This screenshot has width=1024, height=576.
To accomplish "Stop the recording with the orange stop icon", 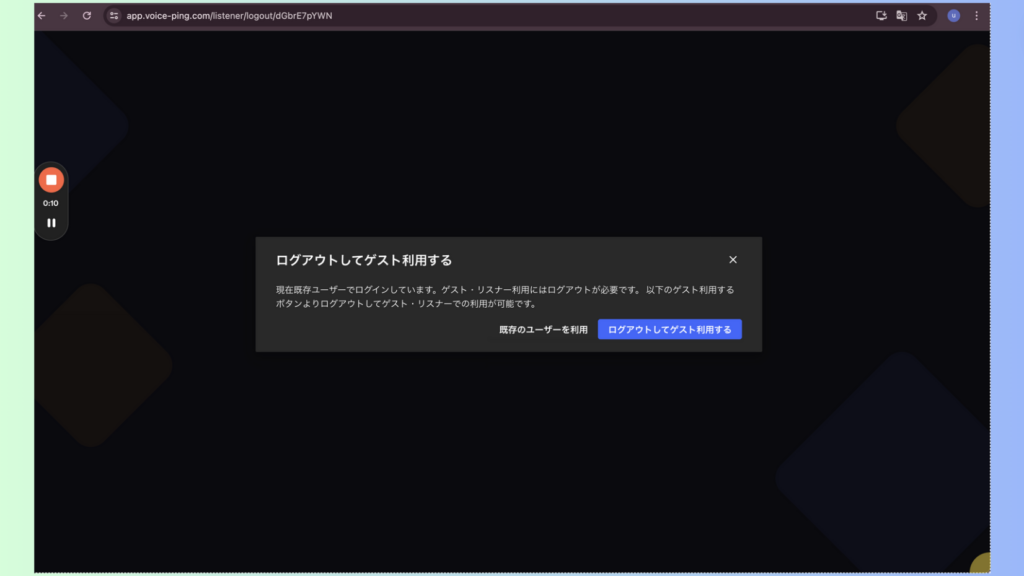I will [51, 179].
